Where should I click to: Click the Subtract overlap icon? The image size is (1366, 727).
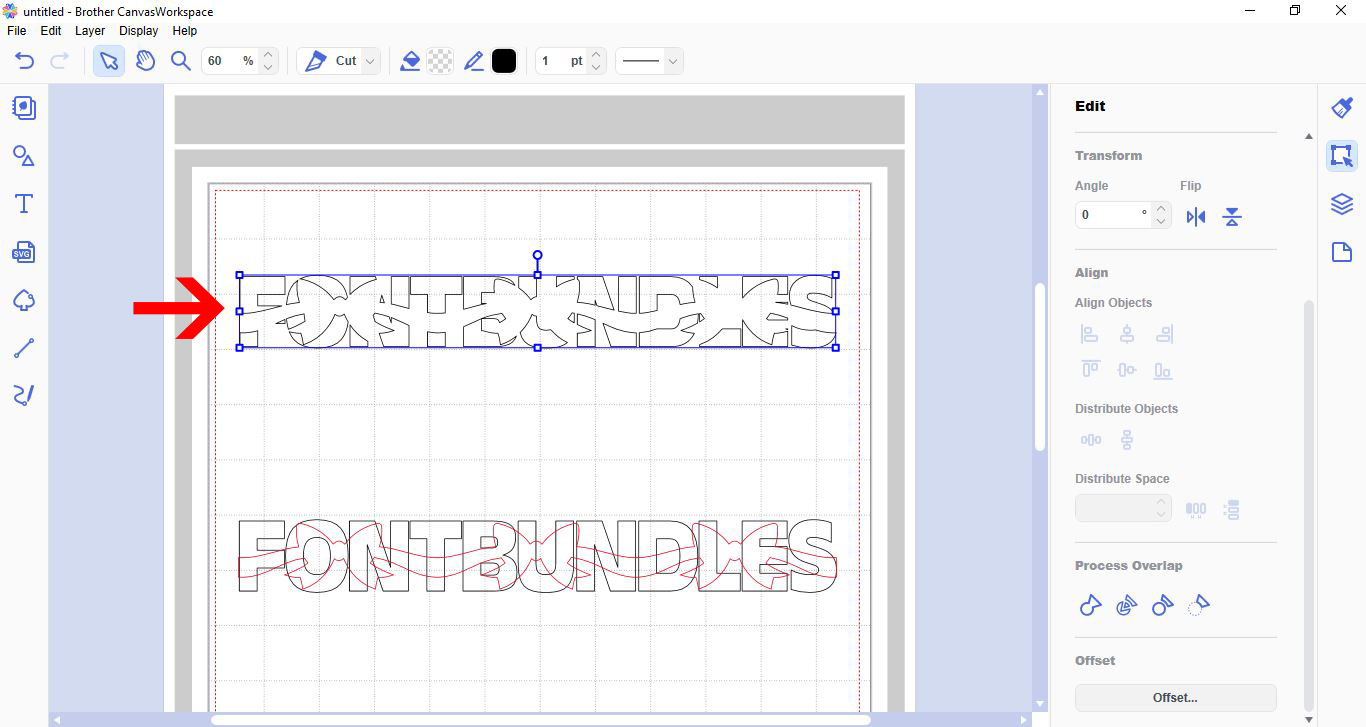[x=1162, y=605]
